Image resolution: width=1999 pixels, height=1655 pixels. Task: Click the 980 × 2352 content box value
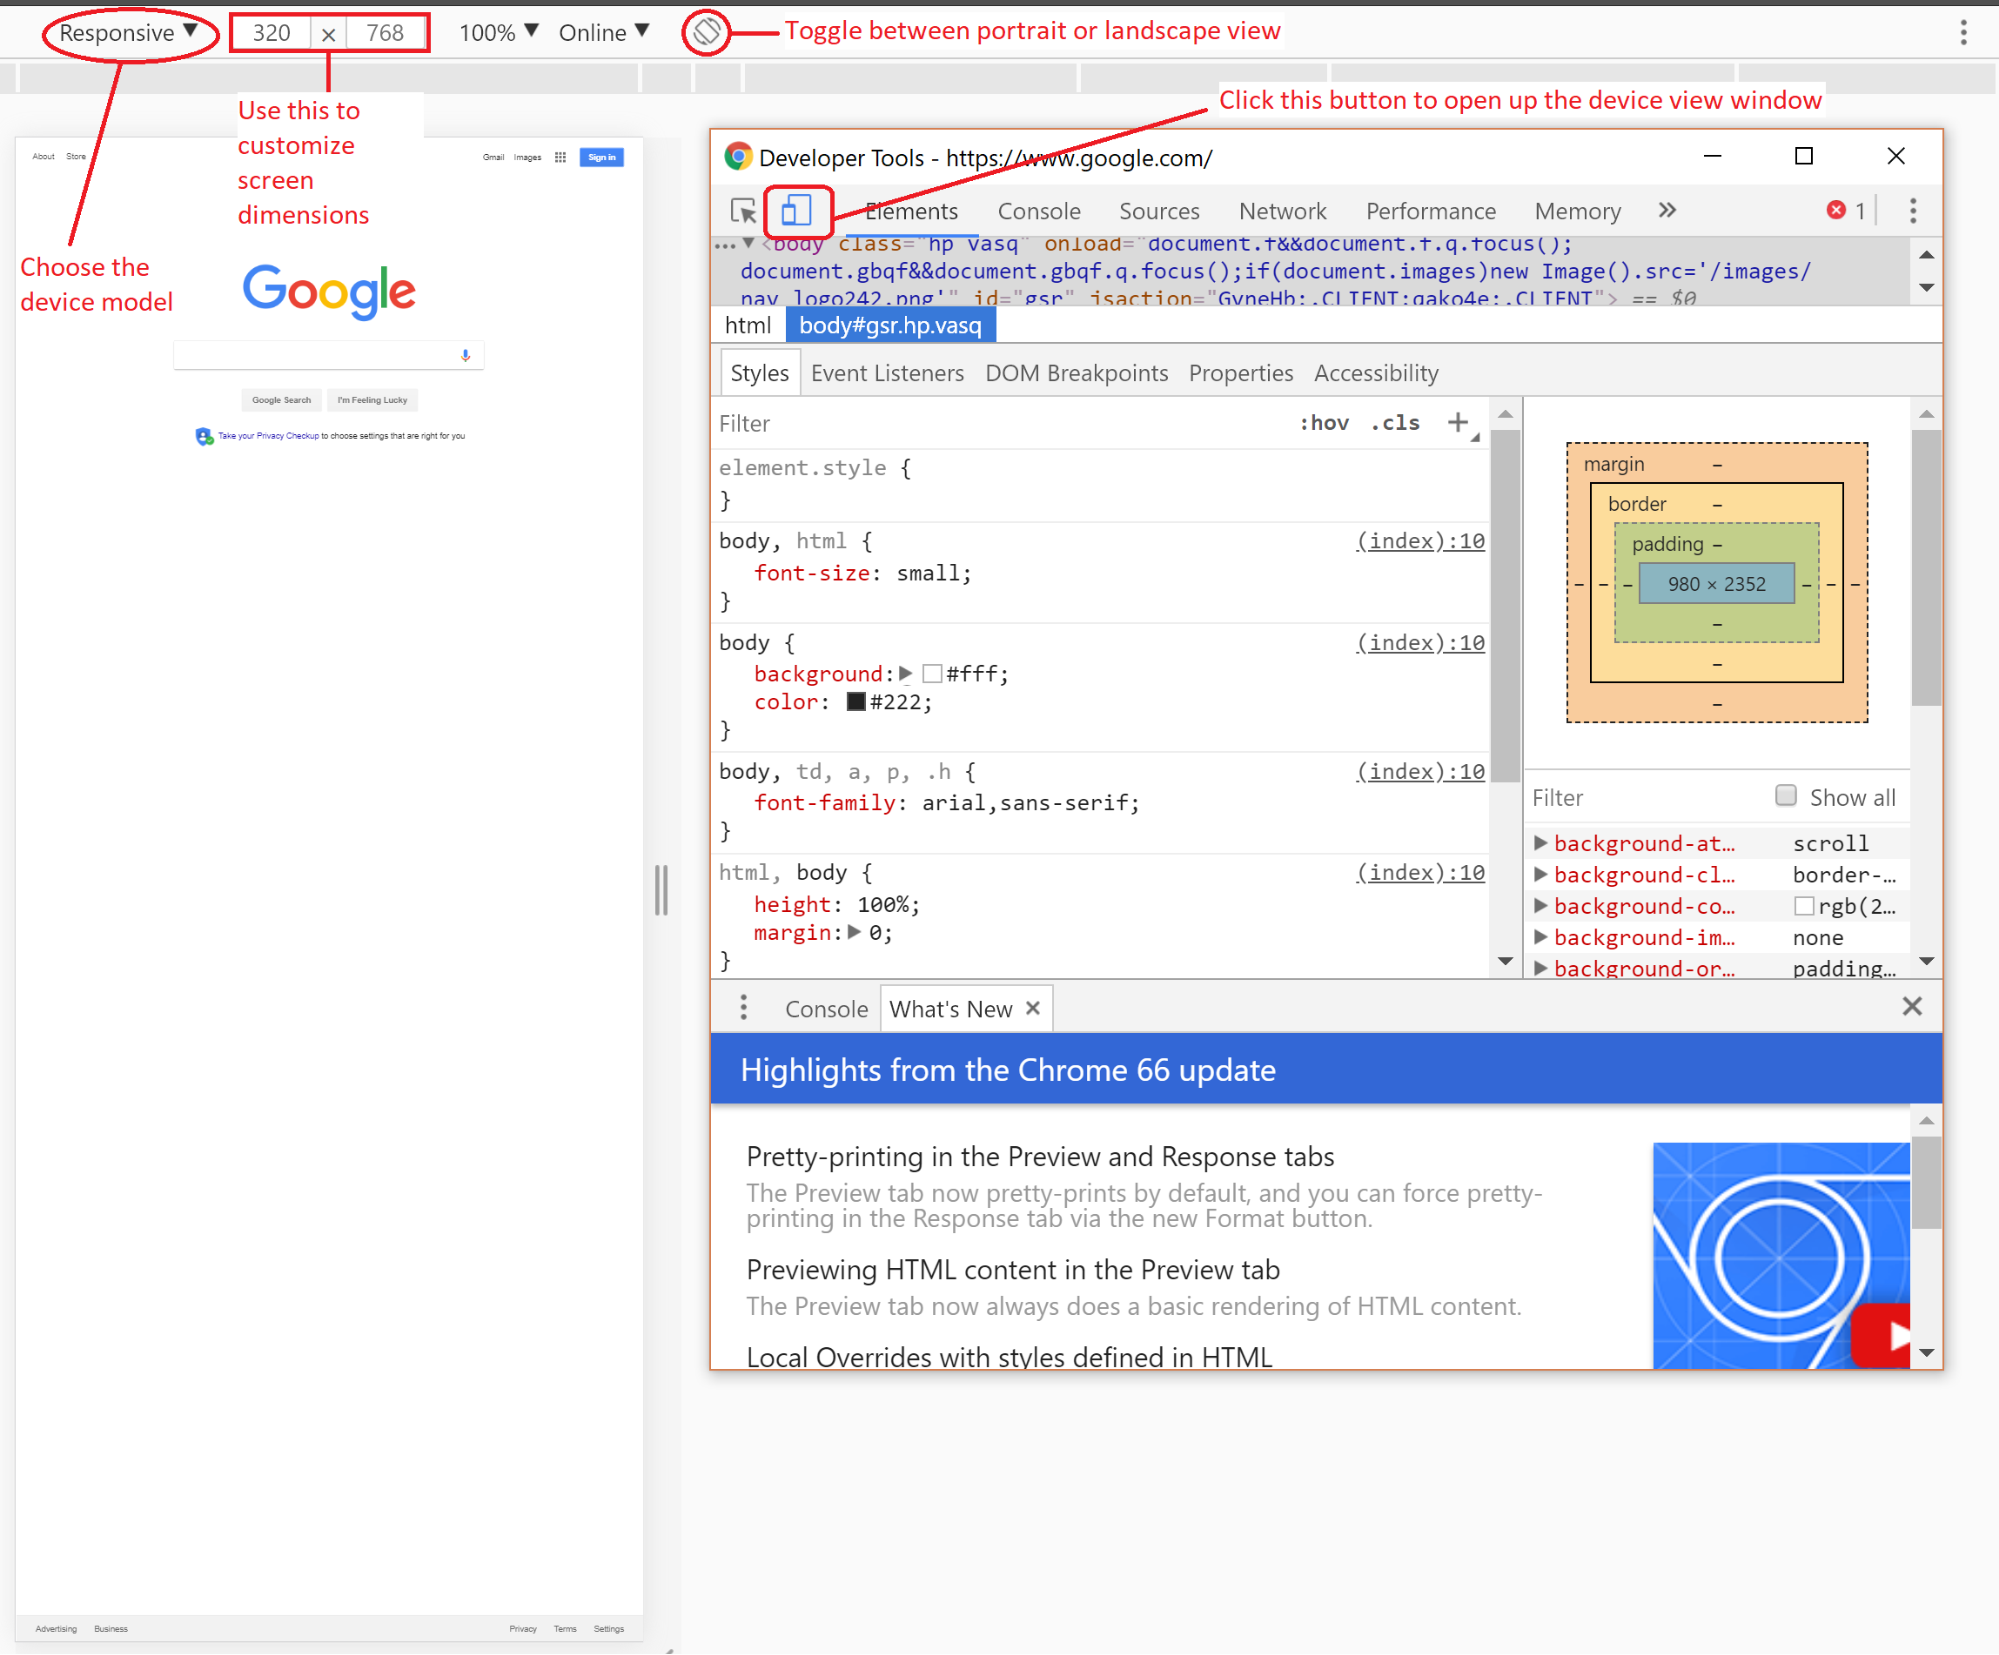(x=1716, y=584)
